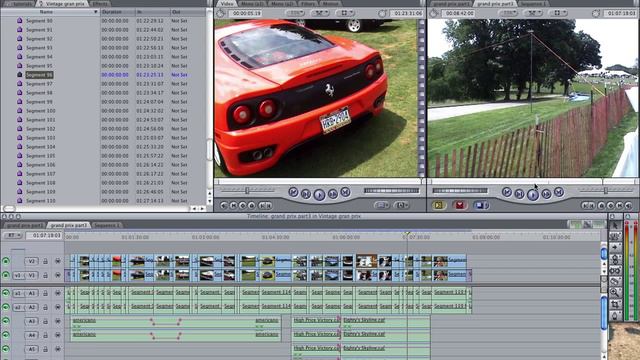Click the Timeline current timecode field
Screen dimensions: 640x360
coord(44,236)
